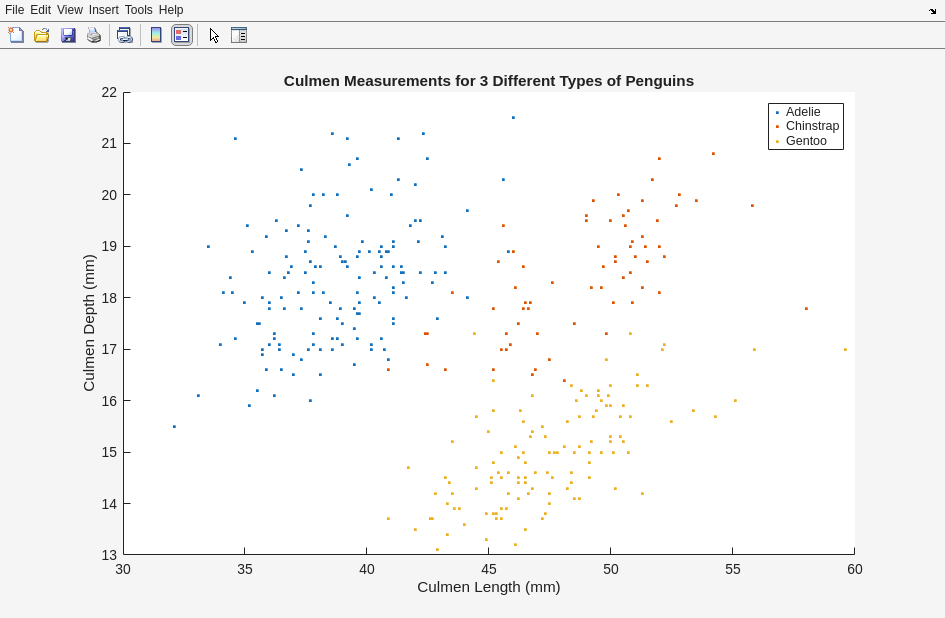This screenshot has width=945, height=618.
Task: Save the figure with the floppy disk icon
Action: pyautogui.click(x=68, y=35)
